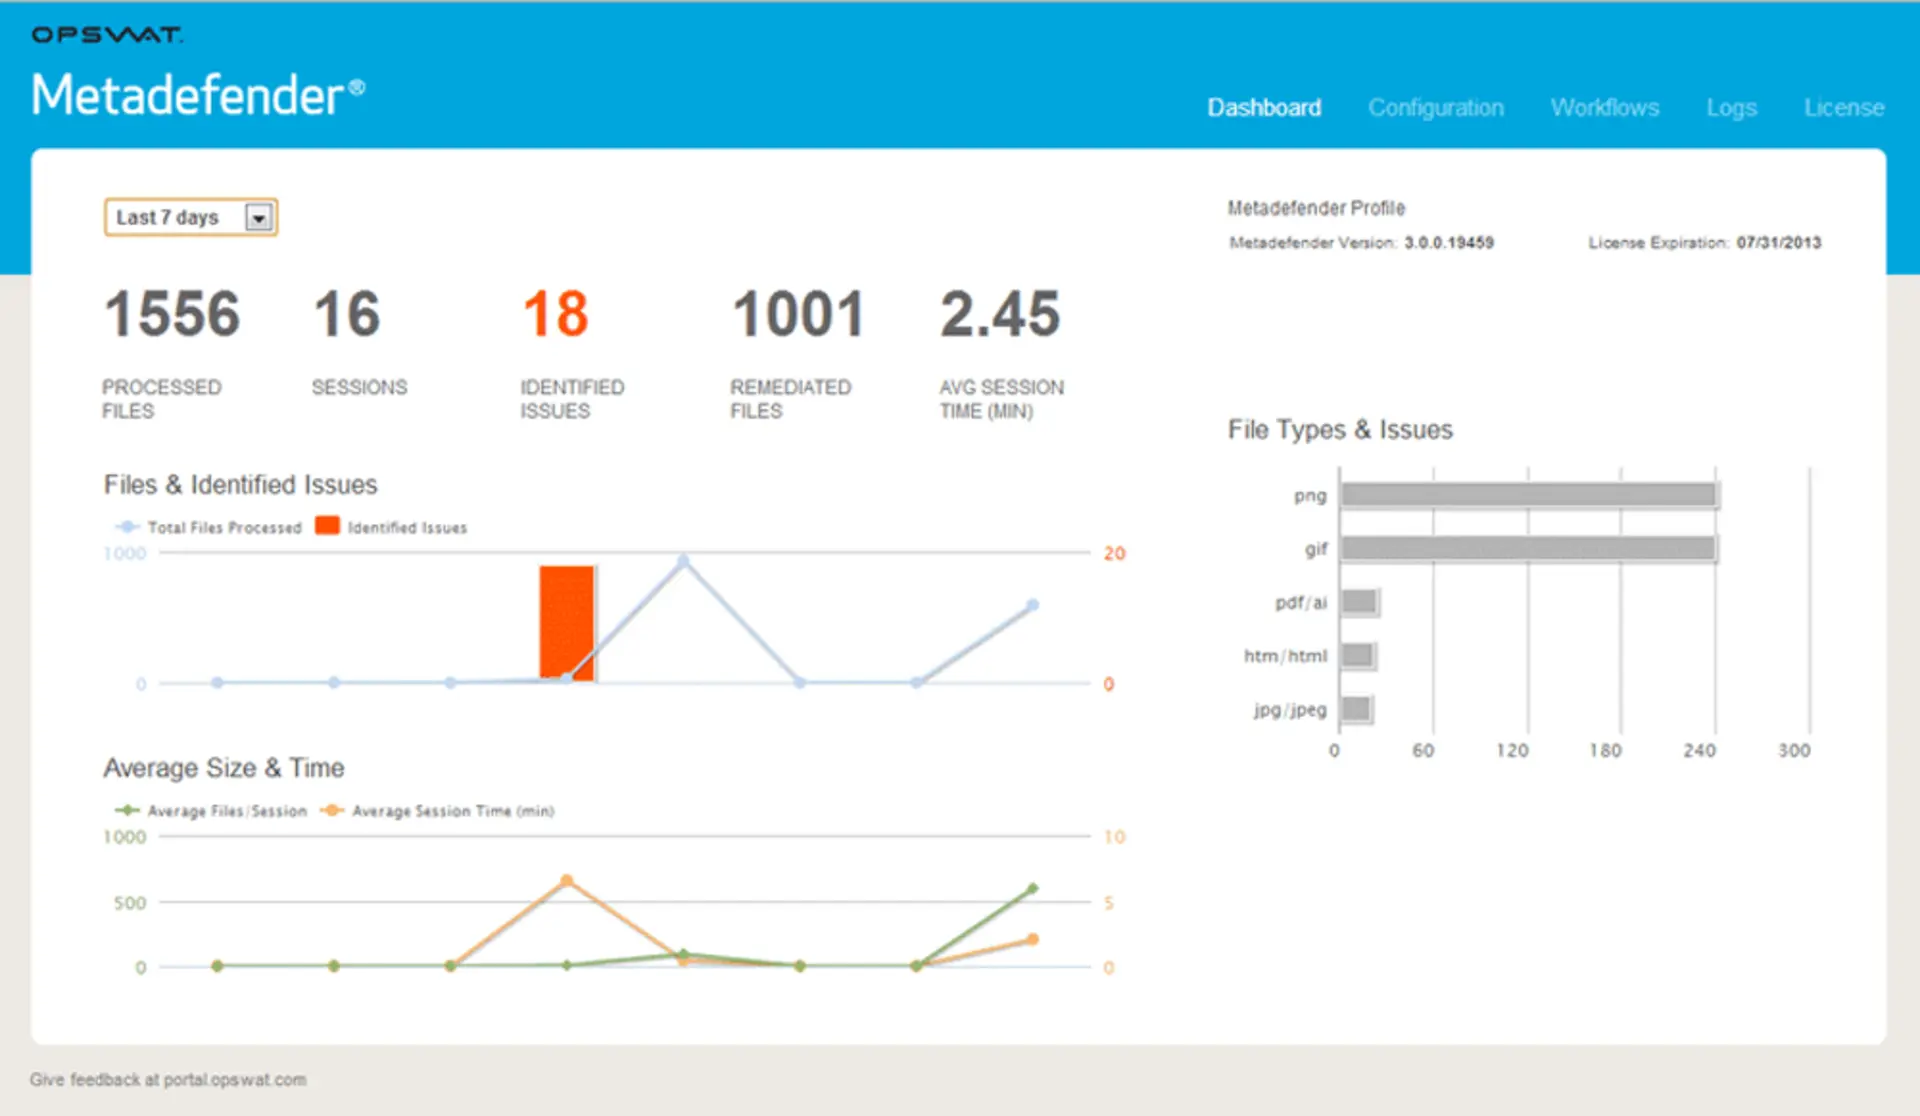The image size is (1920, 1116).
Task: Open the License page
Action: [x=1844, y=107]
